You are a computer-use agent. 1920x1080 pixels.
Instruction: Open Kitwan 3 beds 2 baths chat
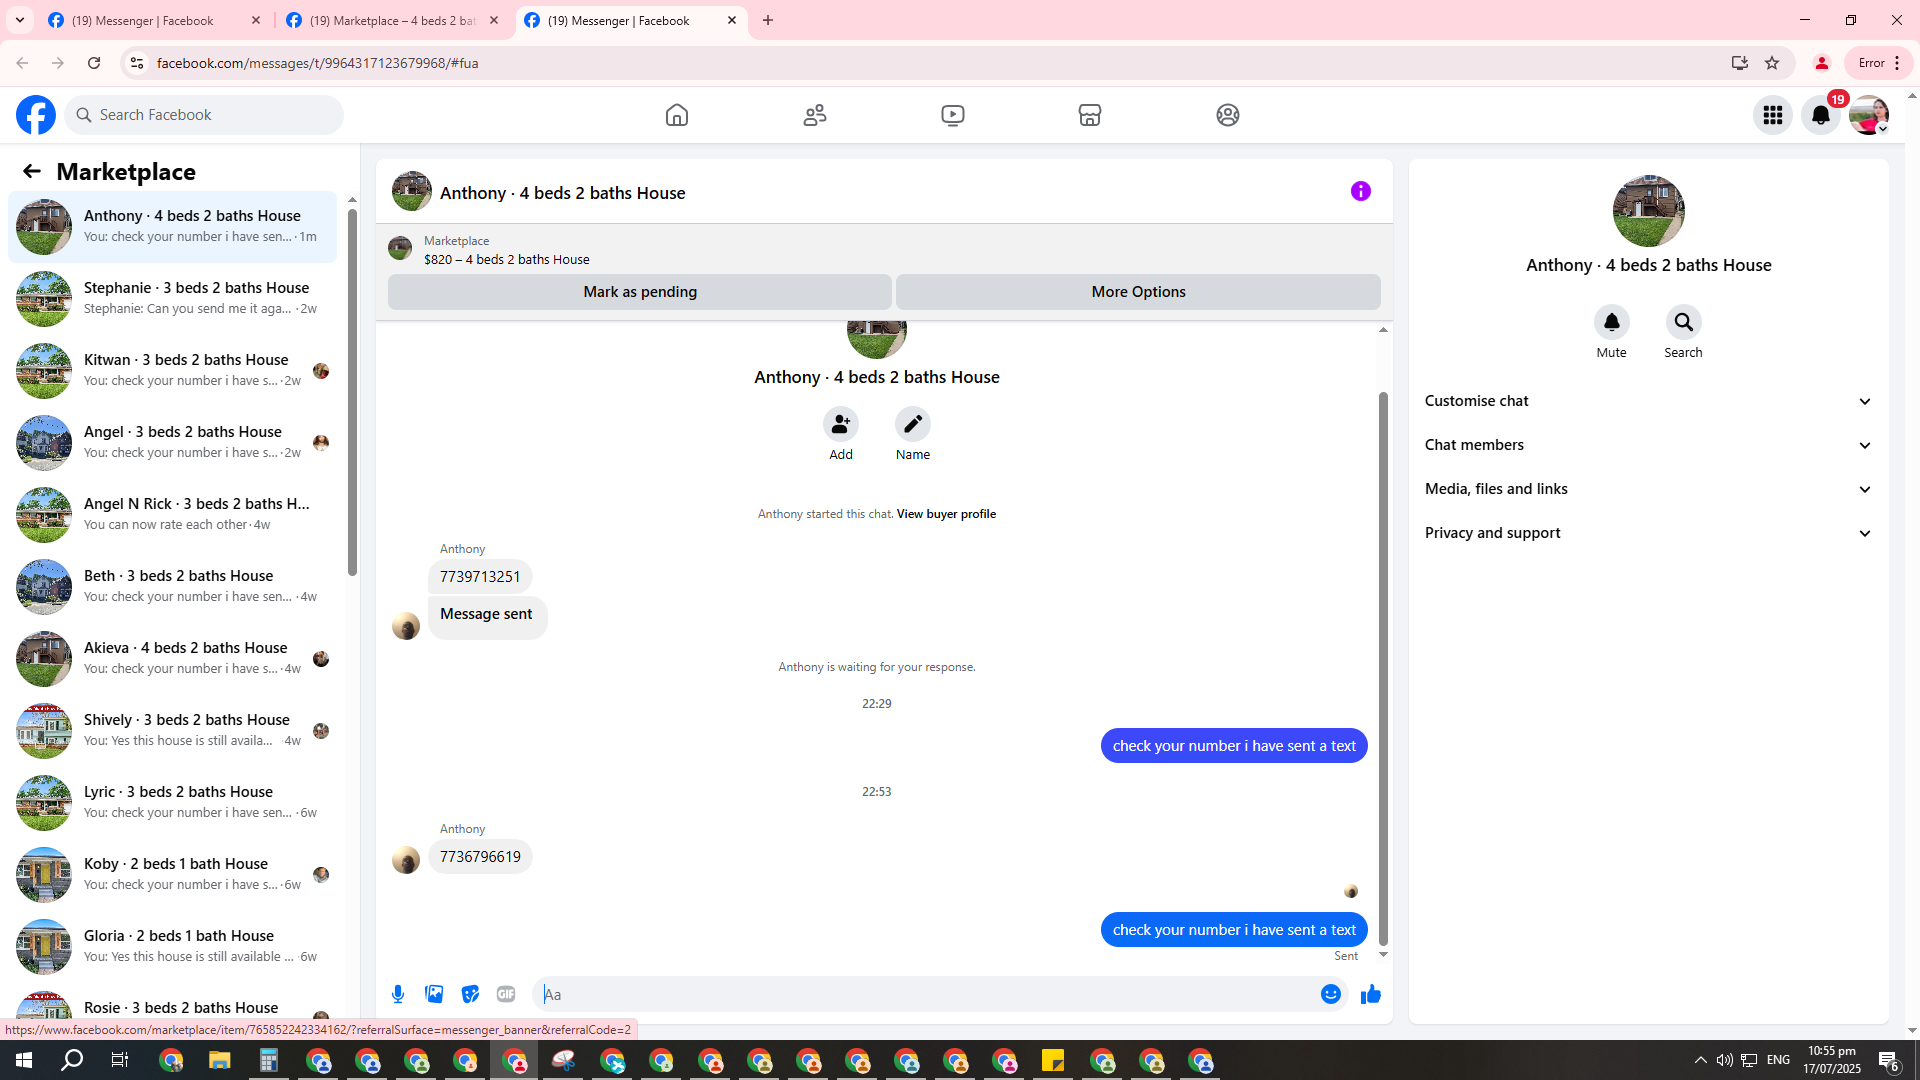pyautogui.click(x=172, y=370)
